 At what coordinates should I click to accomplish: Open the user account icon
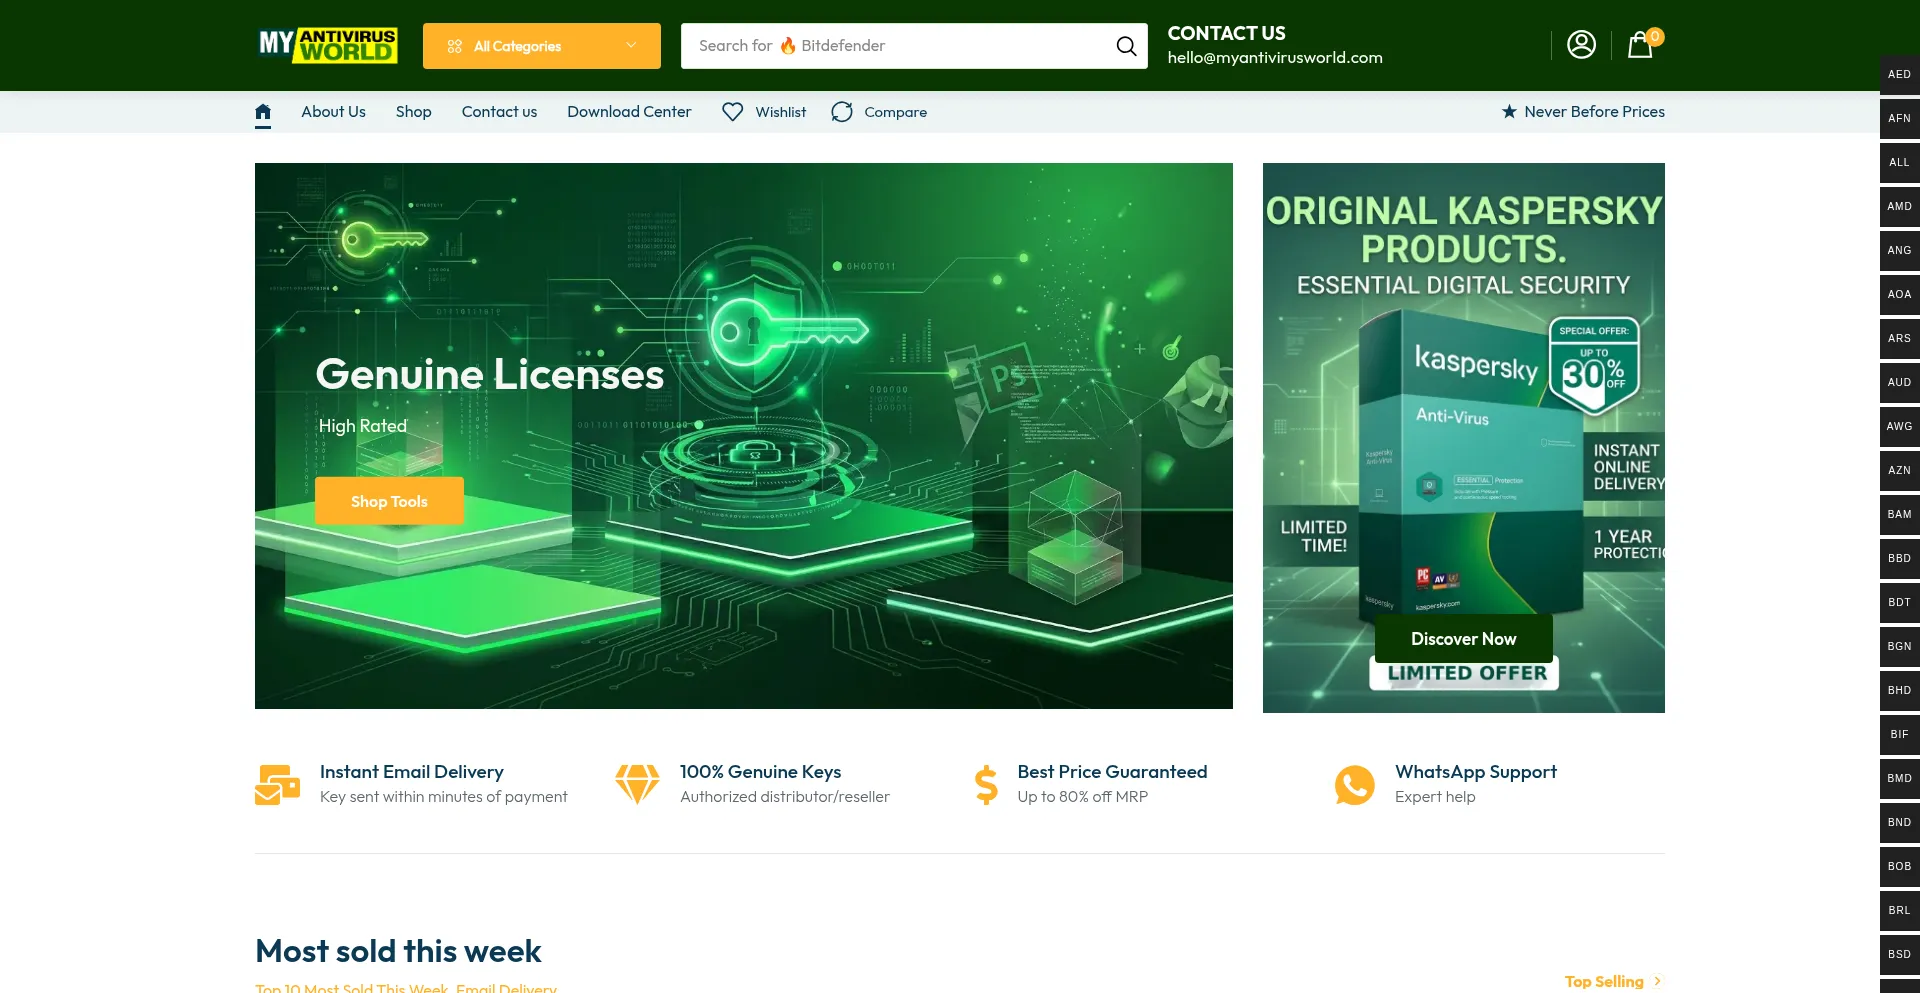pos(1581,45)
